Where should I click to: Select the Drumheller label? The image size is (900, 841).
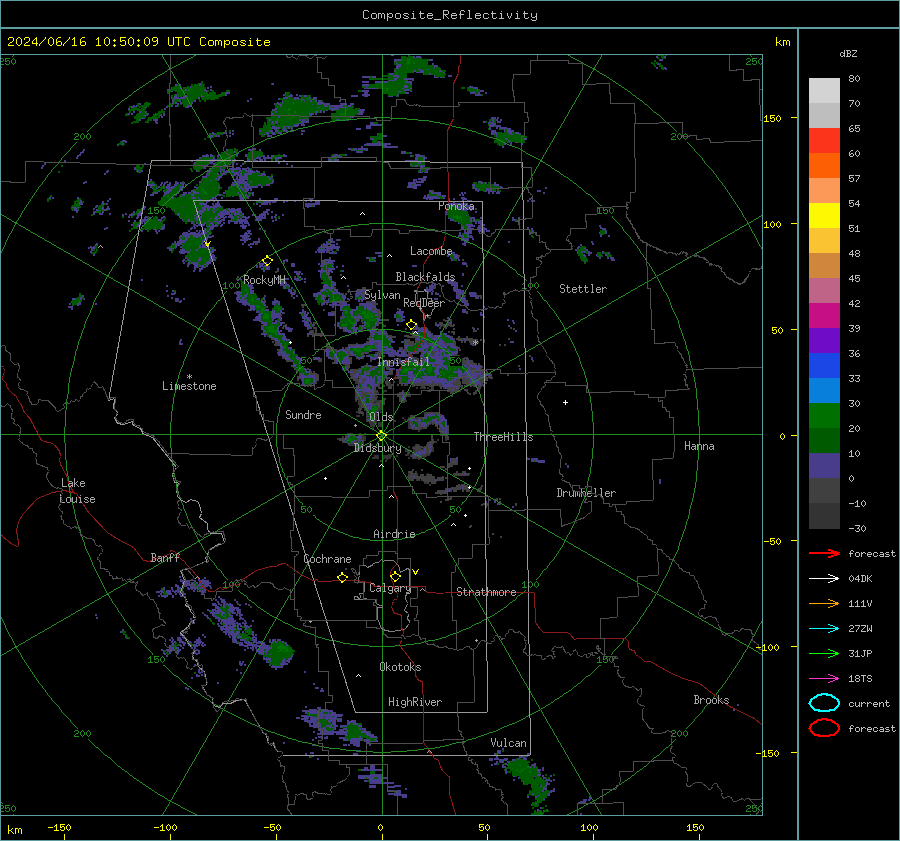click(x=586, y=493)
